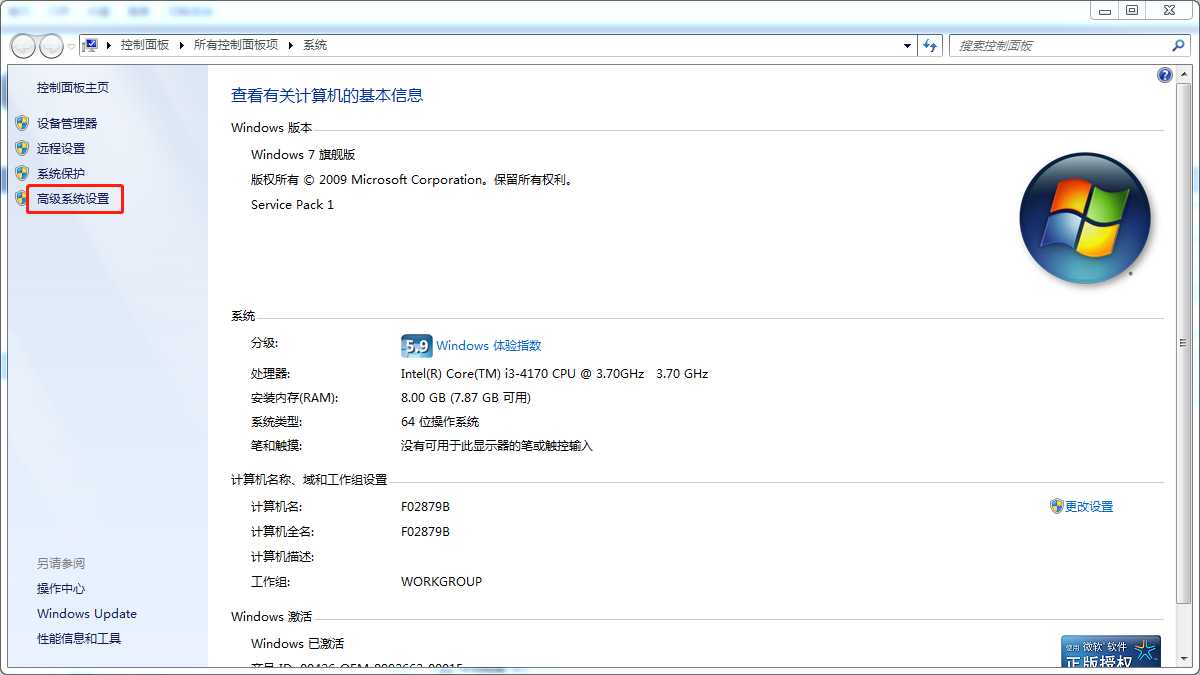Expand the arrow before 控制面板 breadcrumb
Image resolution: width=1200 pixels, height=675 pixels.
(x=109, y=45)
